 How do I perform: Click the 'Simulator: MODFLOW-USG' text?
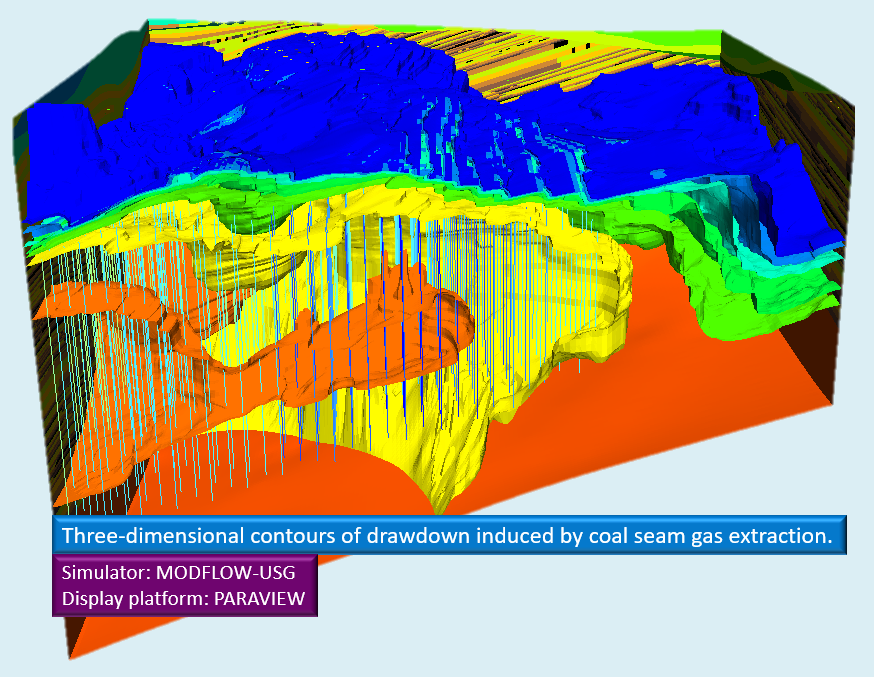click(x=178, y=573)
